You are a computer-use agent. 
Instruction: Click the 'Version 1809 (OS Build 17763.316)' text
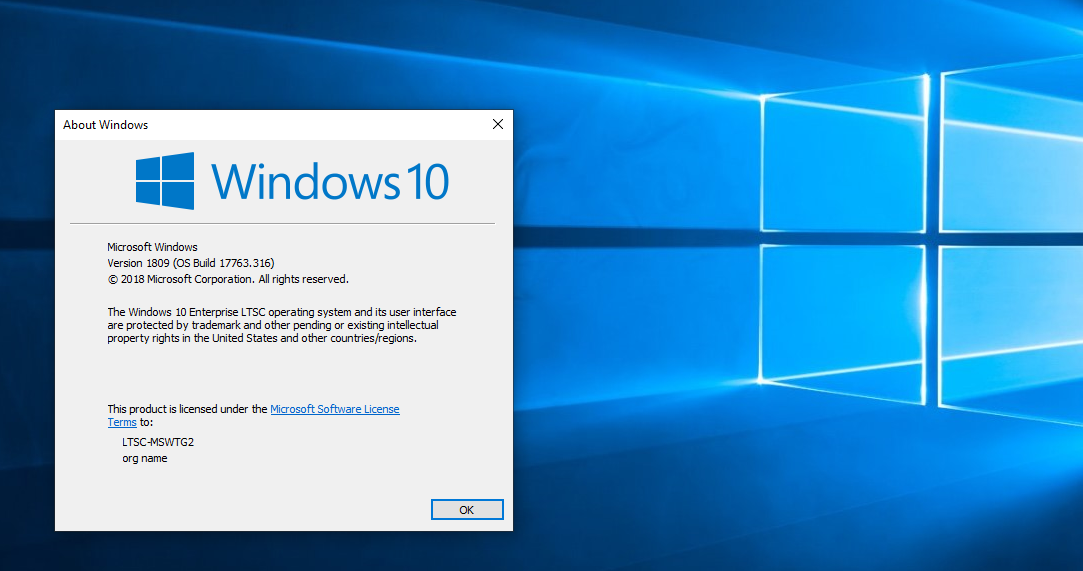(191, 263)
